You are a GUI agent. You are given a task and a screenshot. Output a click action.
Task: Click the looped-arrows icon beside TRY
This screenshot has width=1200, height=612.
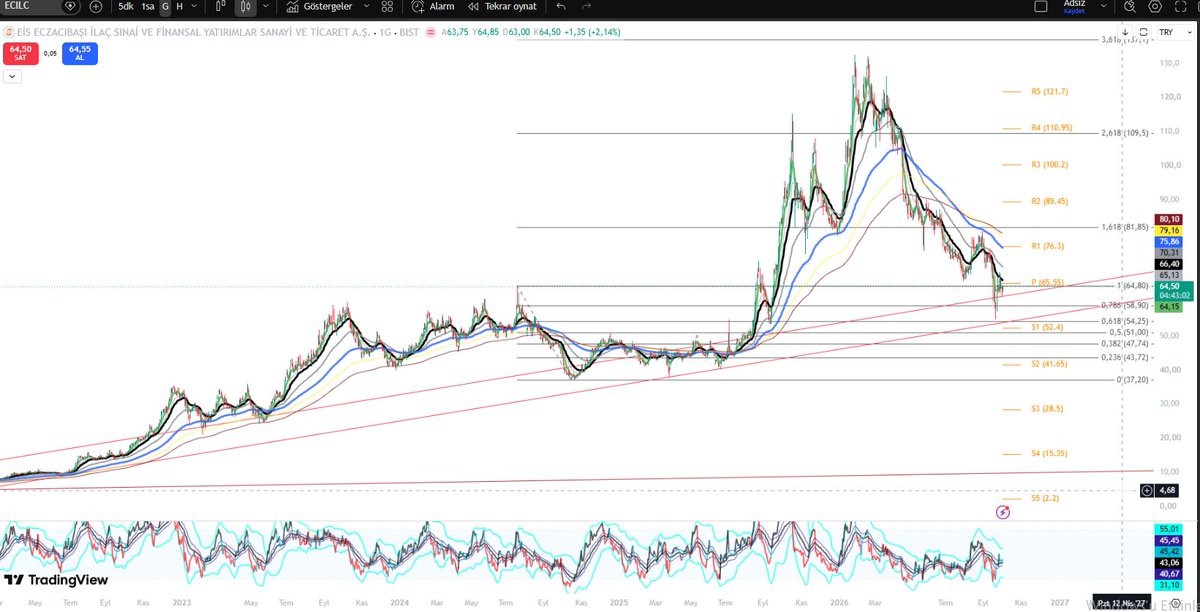click(x=1142, y=32)
